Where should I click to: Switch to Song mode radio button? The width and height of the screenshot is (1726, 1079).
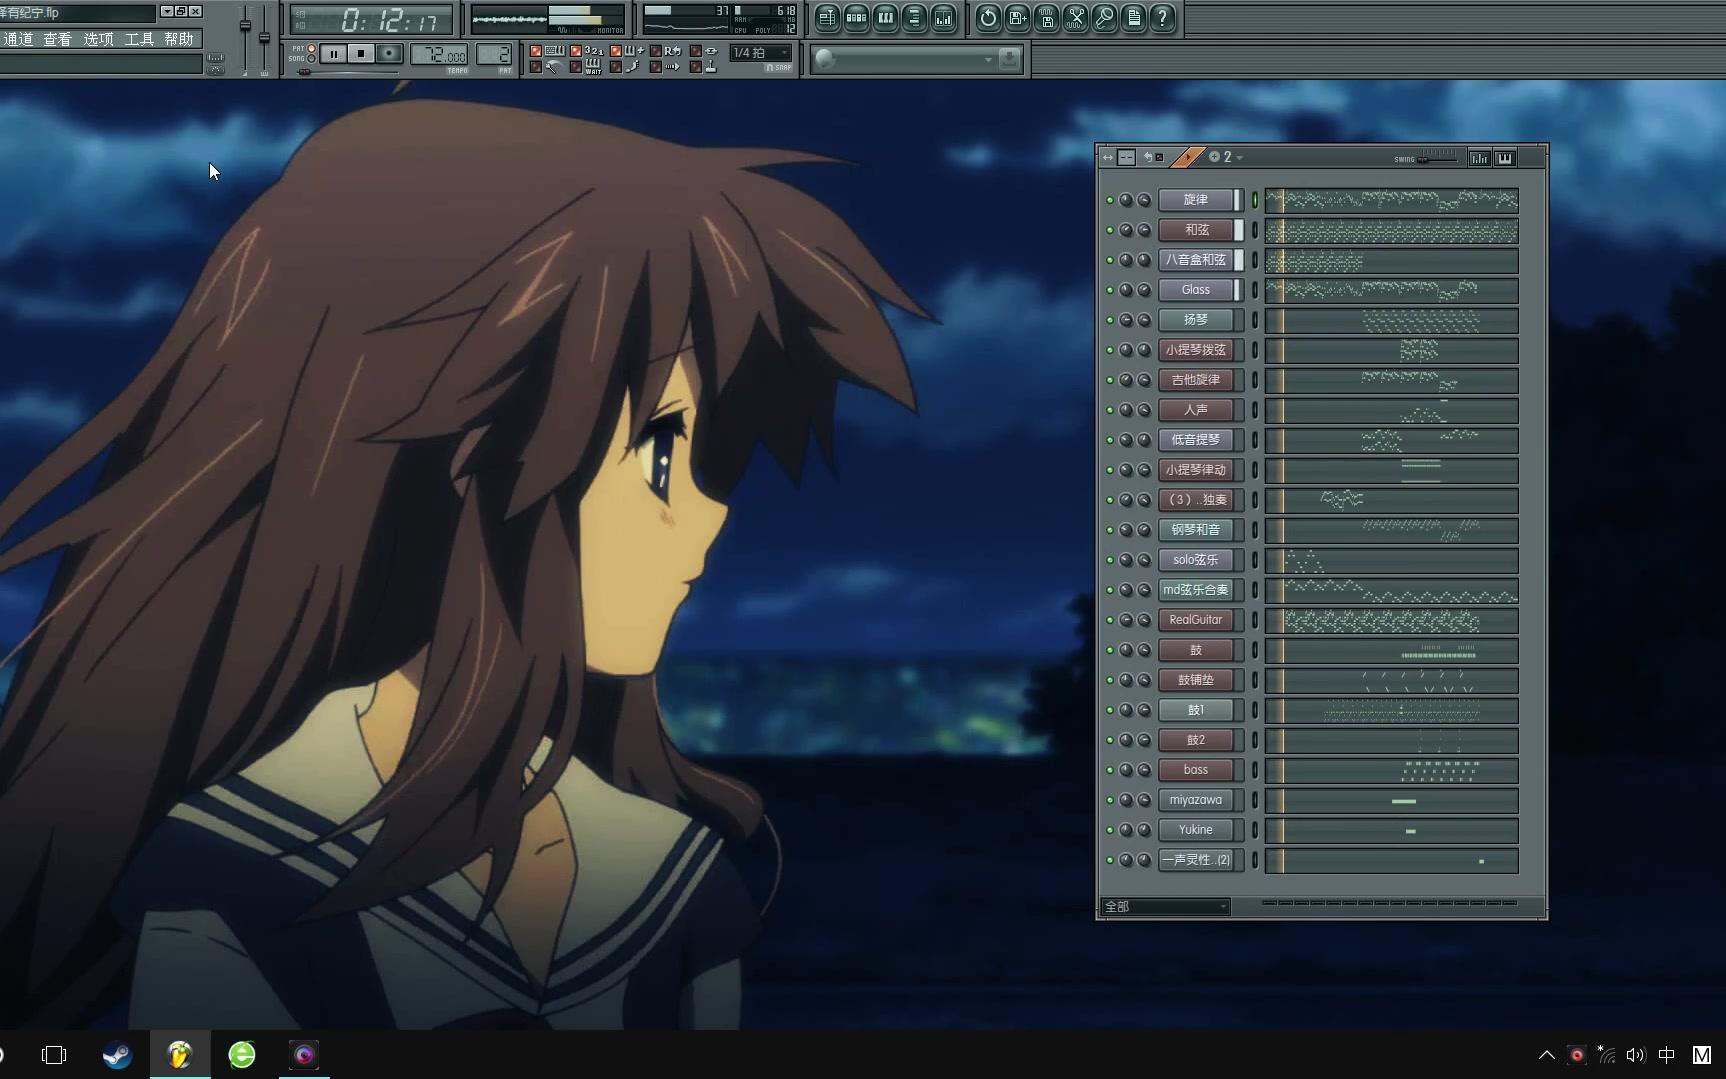311,59
